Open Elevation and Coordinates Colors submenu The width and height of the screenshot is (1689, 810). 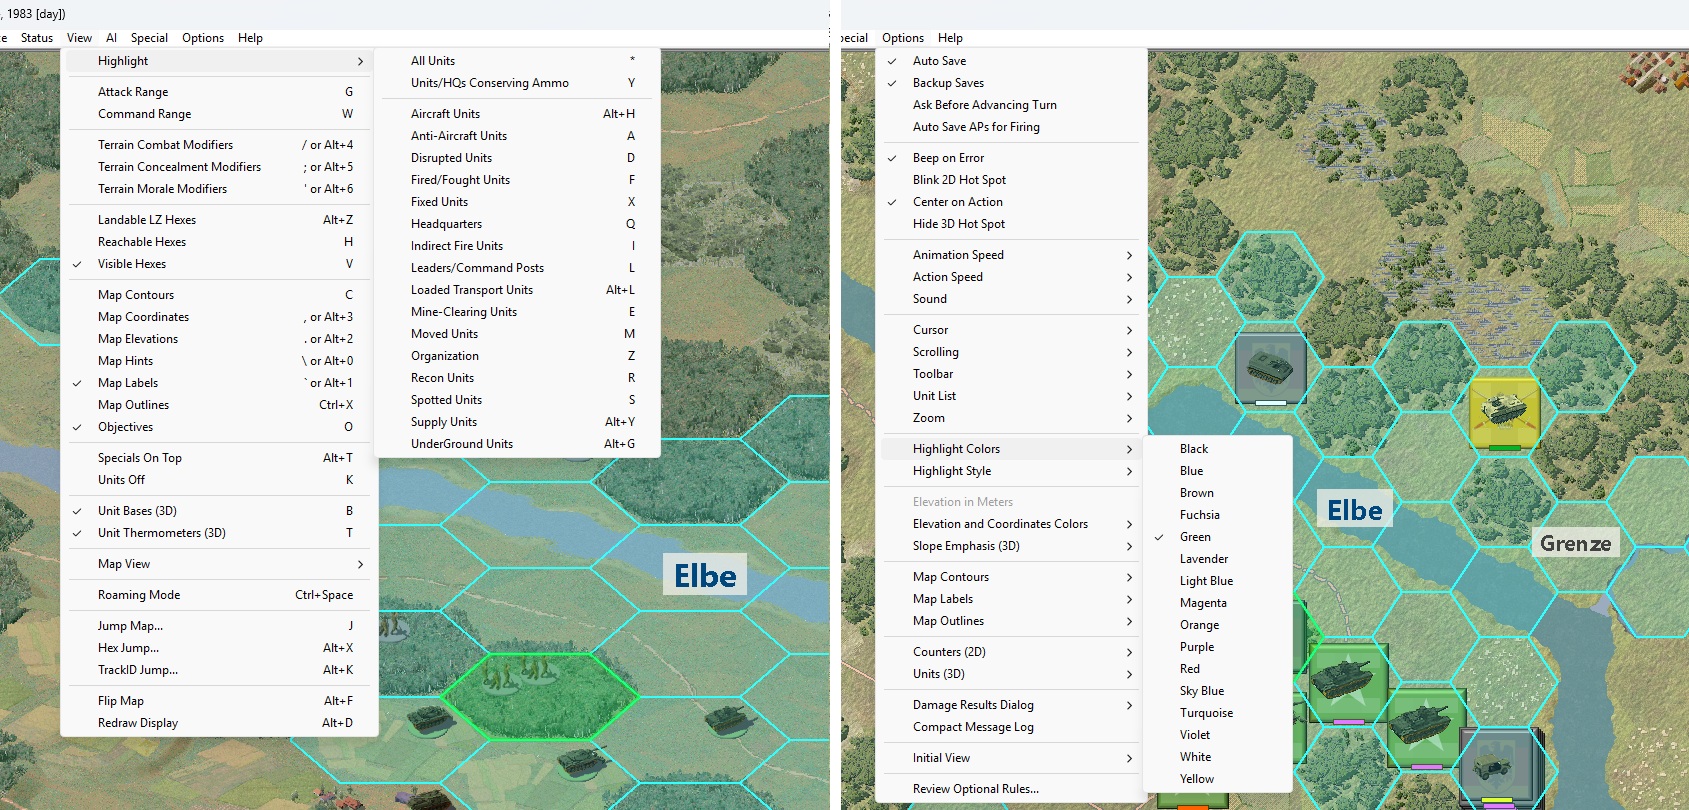pos(1011,524)
